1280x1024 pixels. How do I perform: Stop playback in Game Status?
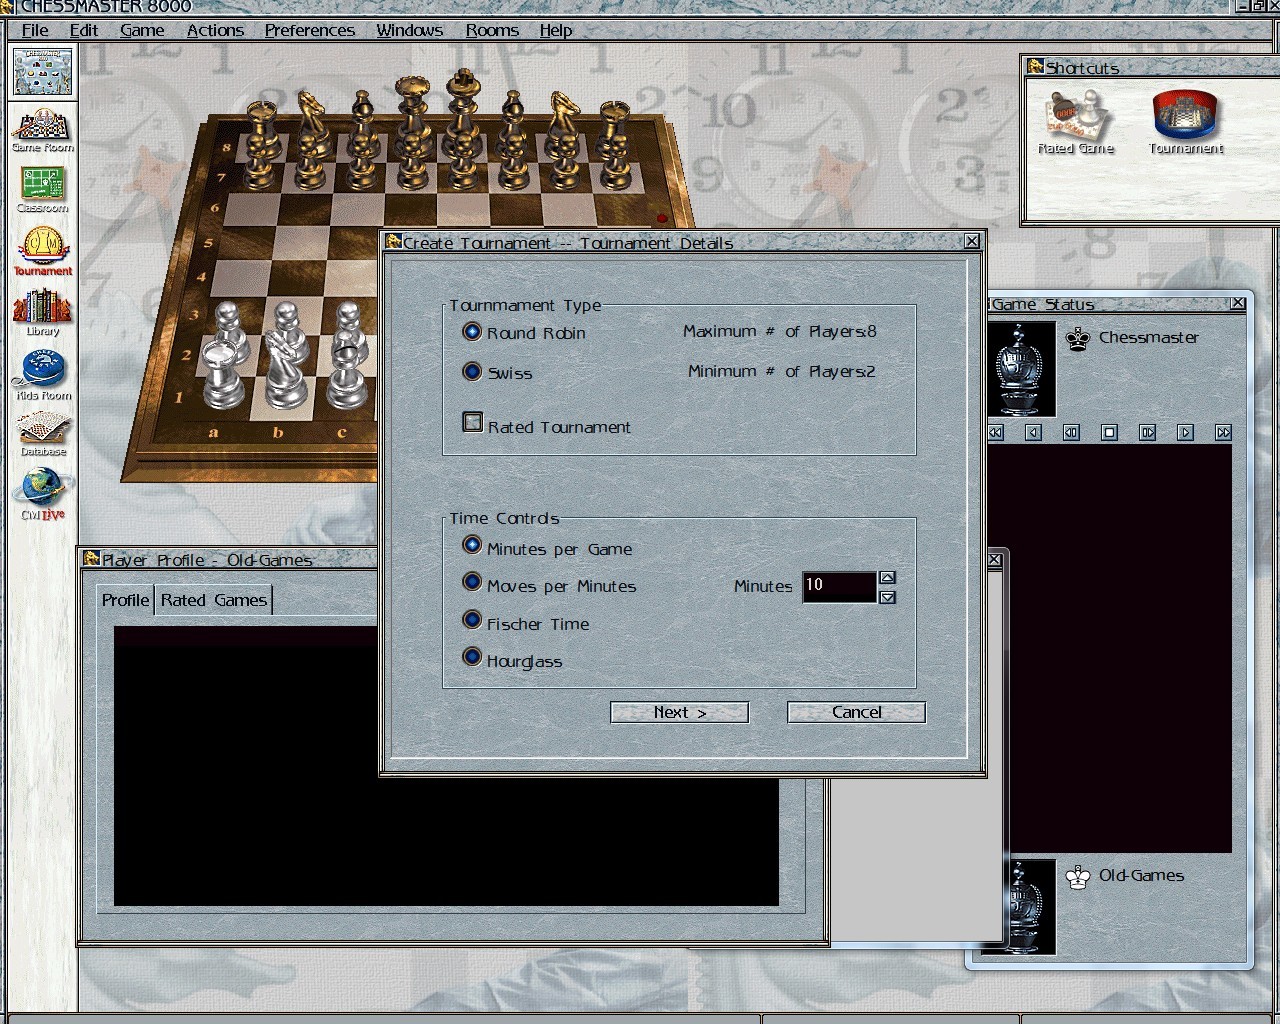[x=1109, y=433]
